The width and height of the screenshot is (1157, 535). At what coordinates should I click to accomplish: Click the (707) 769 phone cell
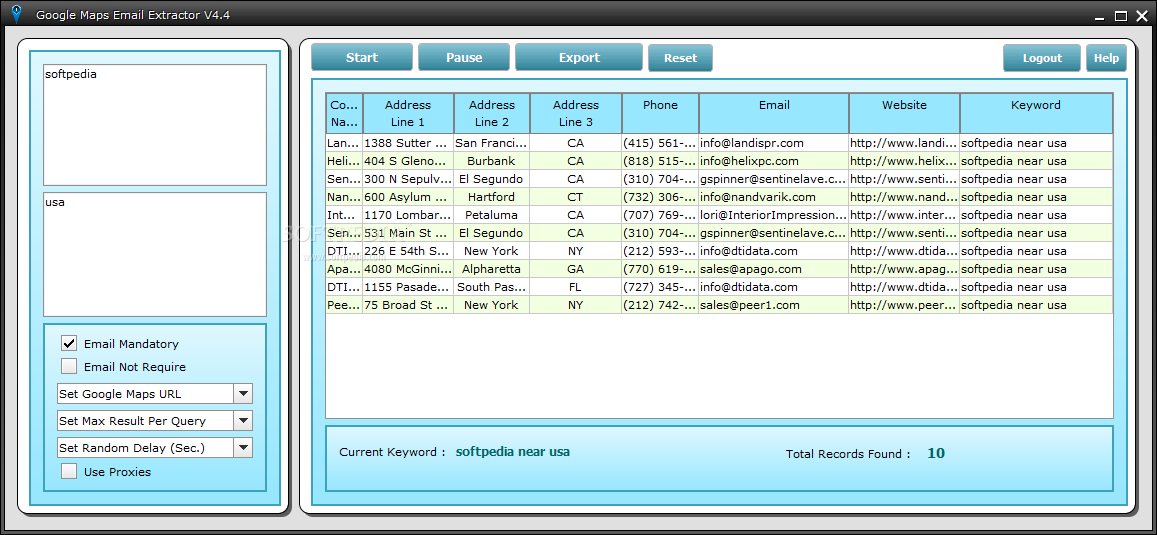(660, 215)
